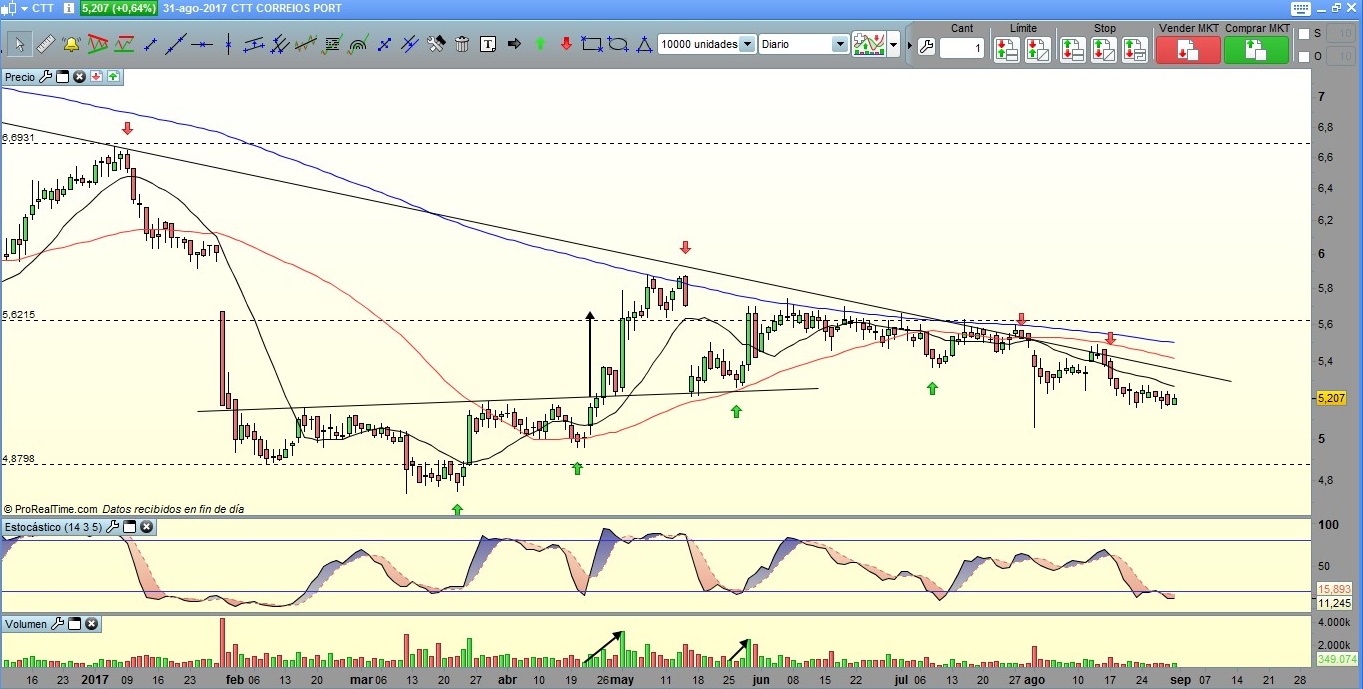Open the add indicator chart button
The image size is (1363, 689).
click(x=869, y=44)
